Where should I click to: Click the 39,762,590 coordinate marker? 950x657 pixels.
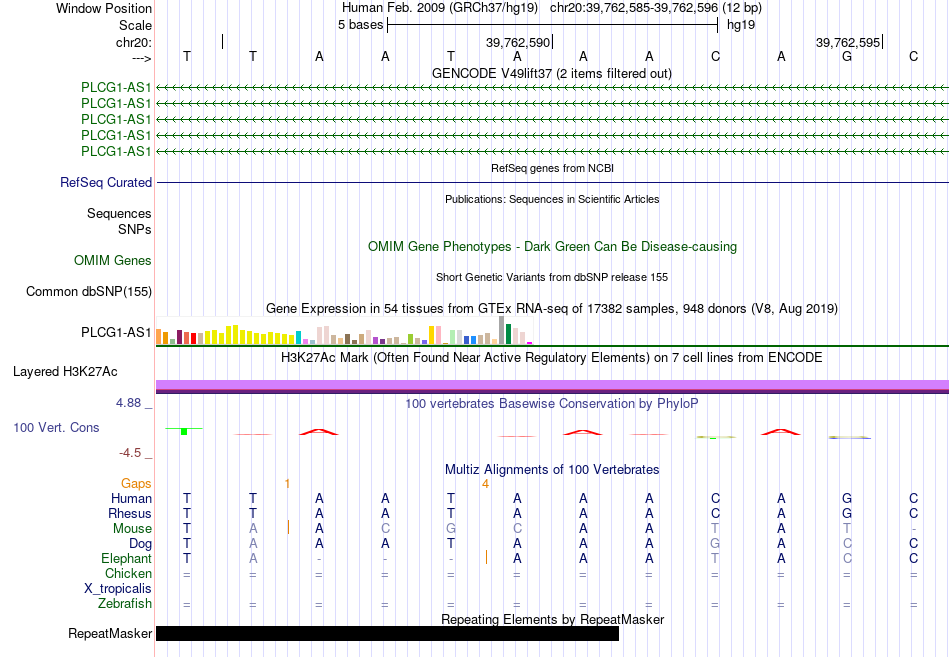pyautogui.click(x=517, y=42)
